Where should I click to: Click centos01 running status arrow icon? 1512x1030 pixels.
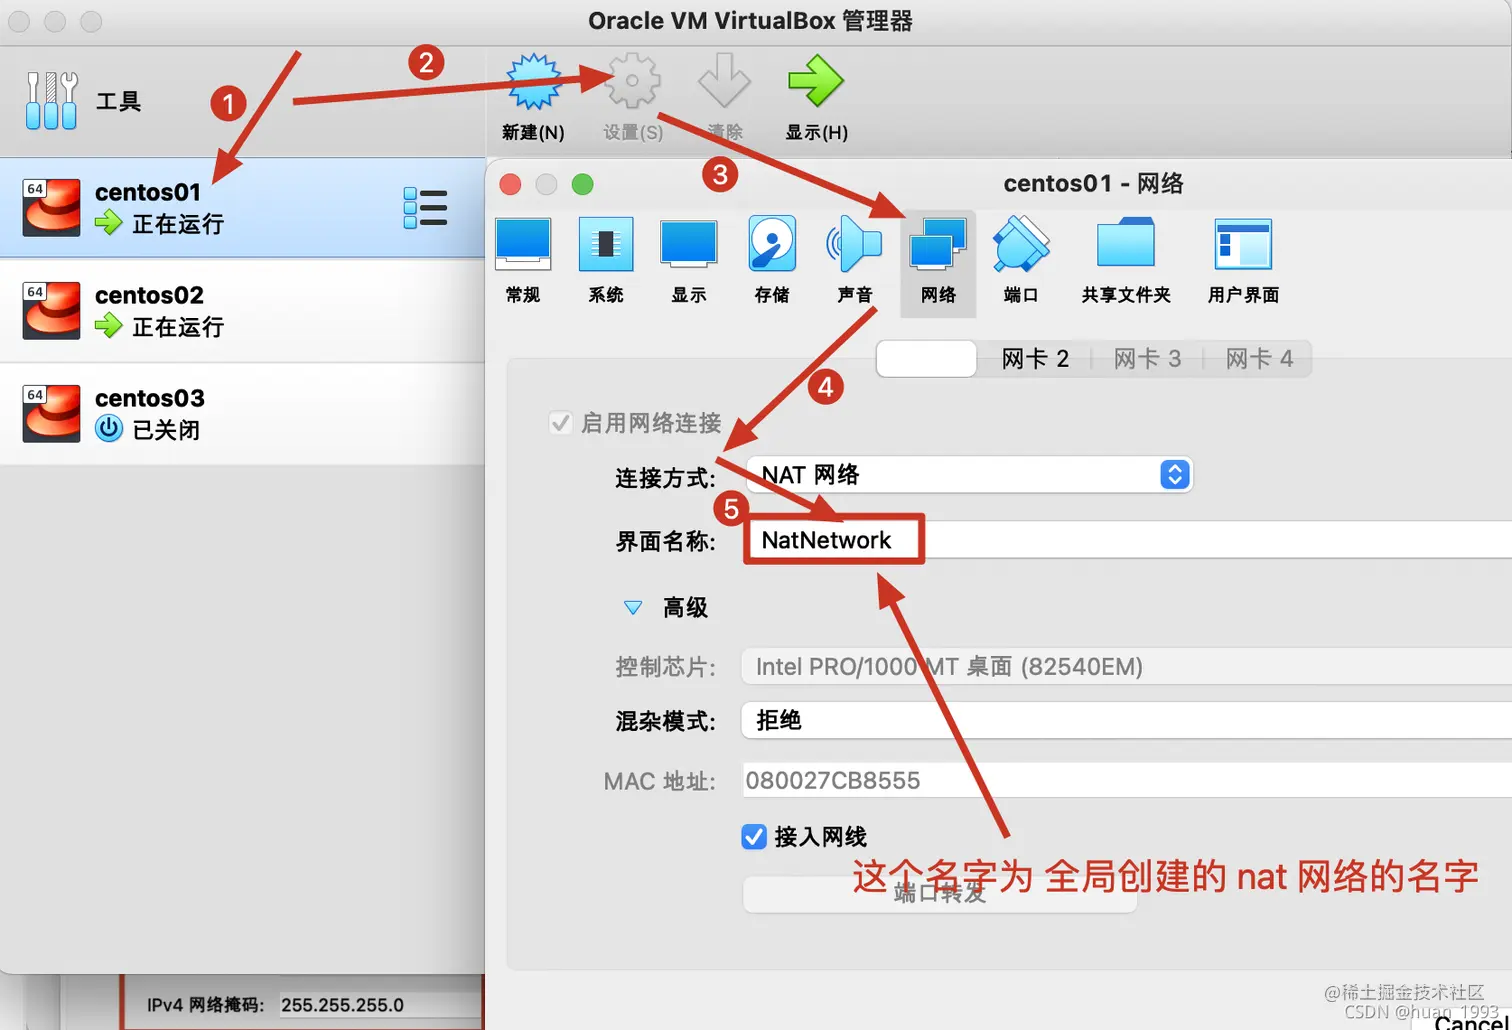pos(109,223)
